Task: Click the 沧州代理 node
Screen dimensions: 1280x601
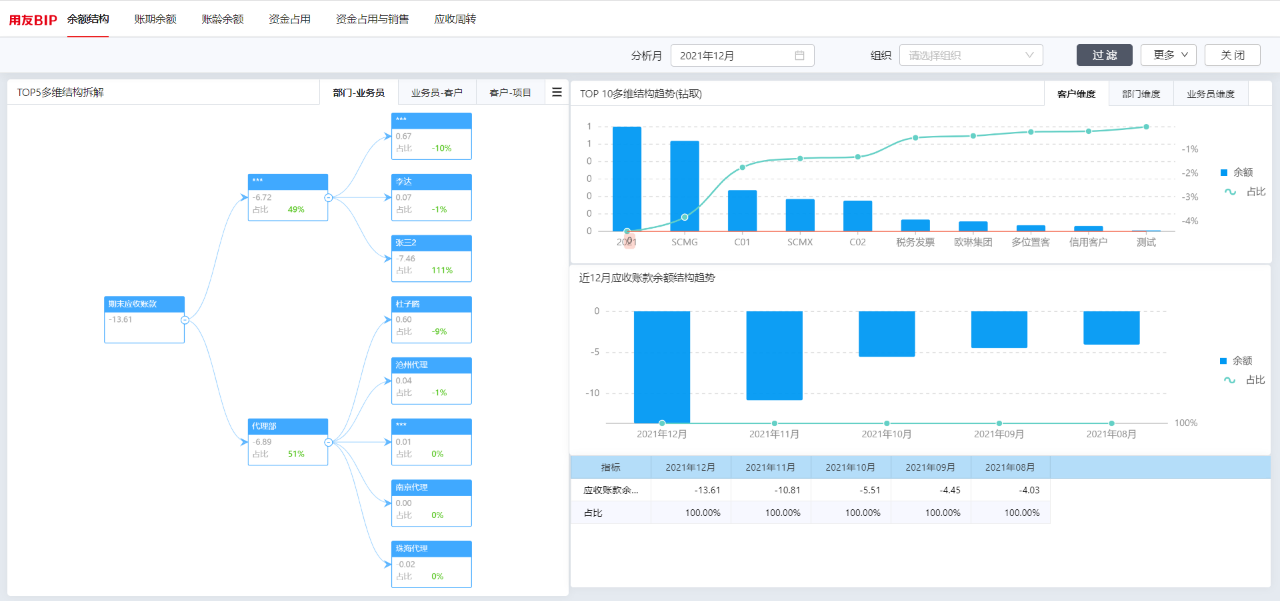Action: pos(431,380)
